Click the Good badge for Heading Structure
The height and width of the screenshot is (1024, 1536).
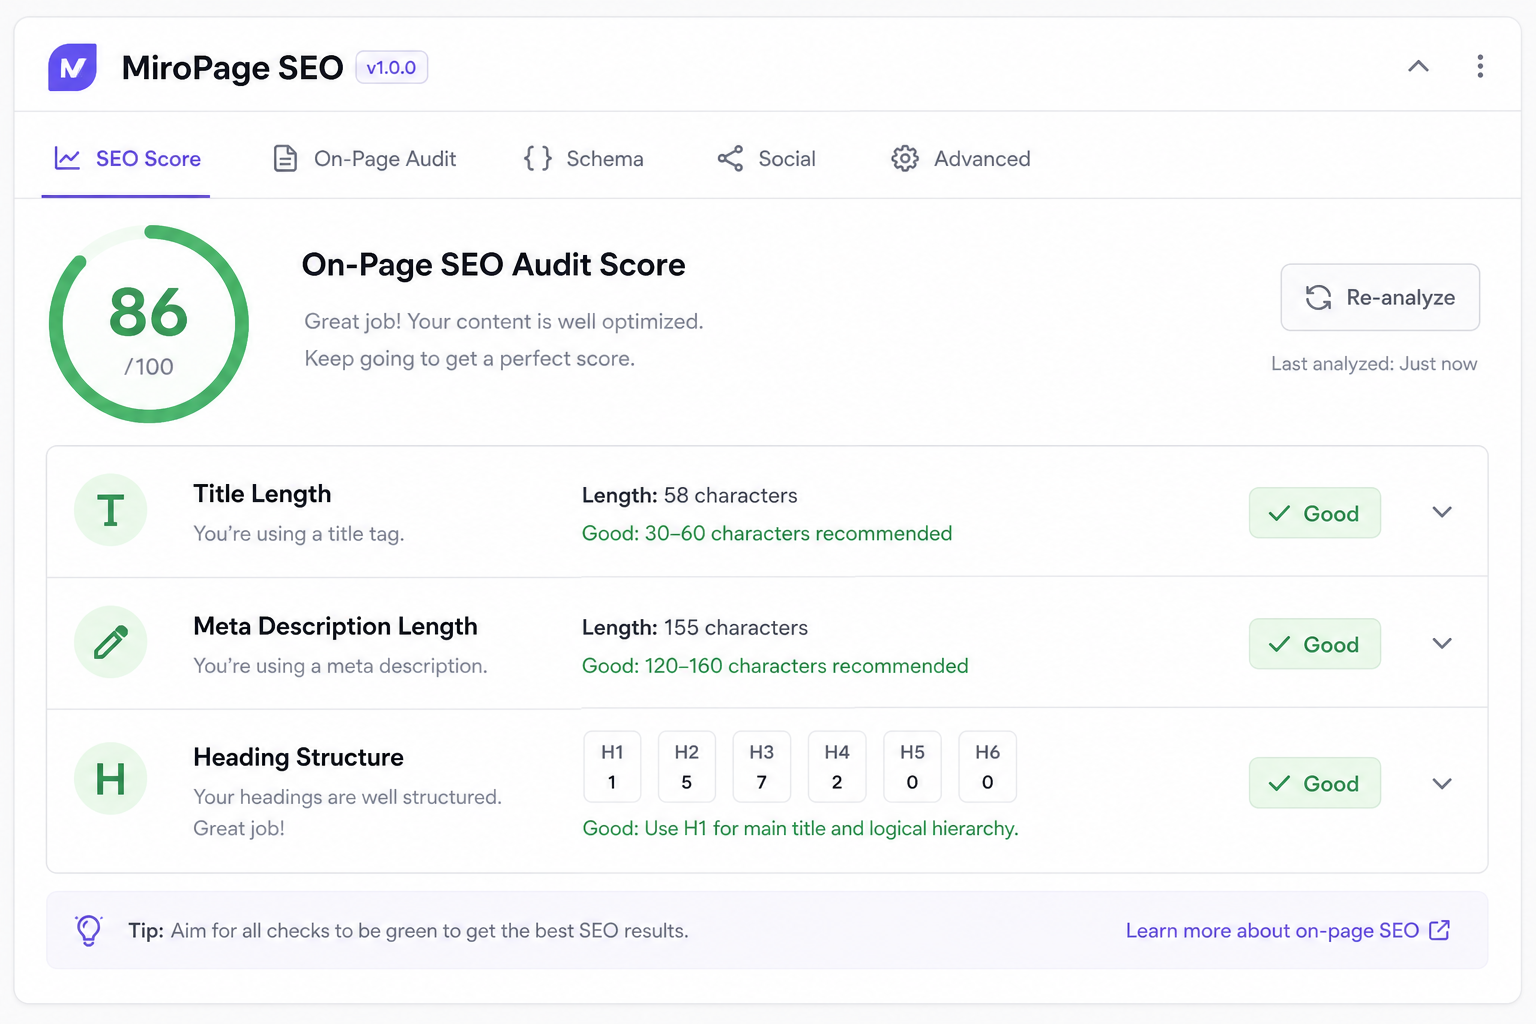point(1315,783)
